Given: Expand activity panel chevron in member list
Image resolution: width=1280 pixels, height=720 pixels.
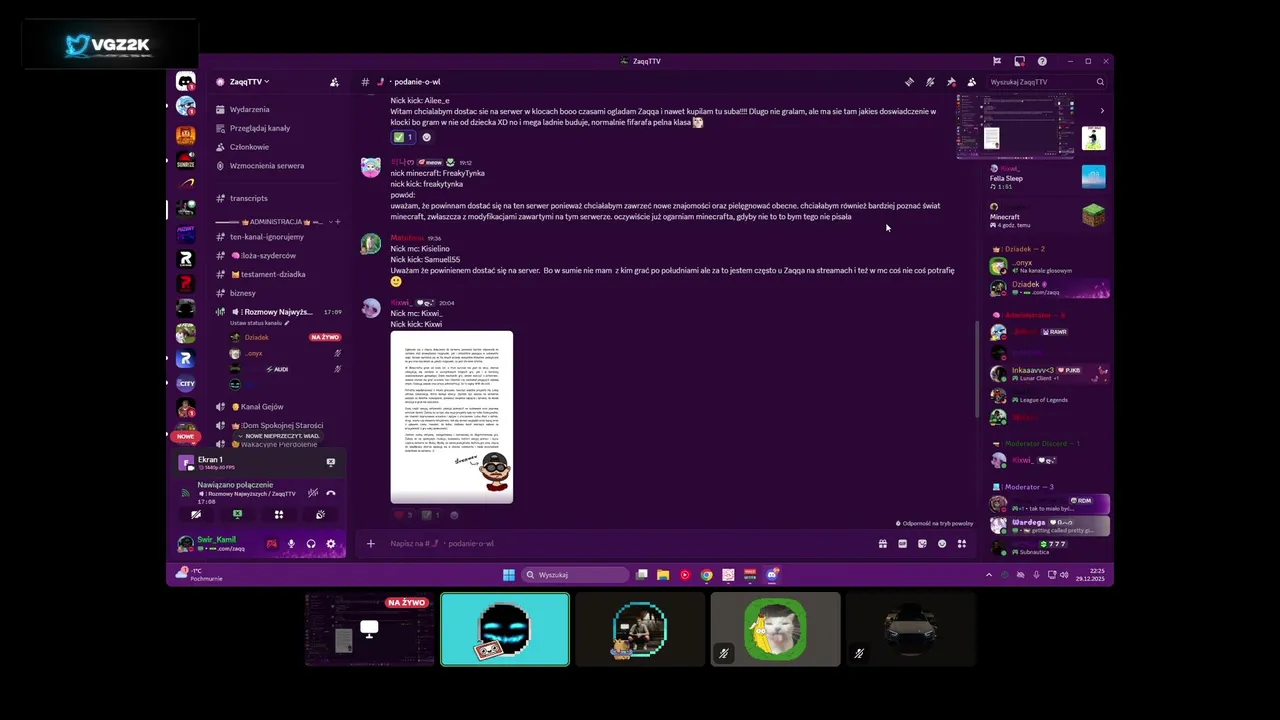Looking at the screenshot, I should click(1102, 111).
